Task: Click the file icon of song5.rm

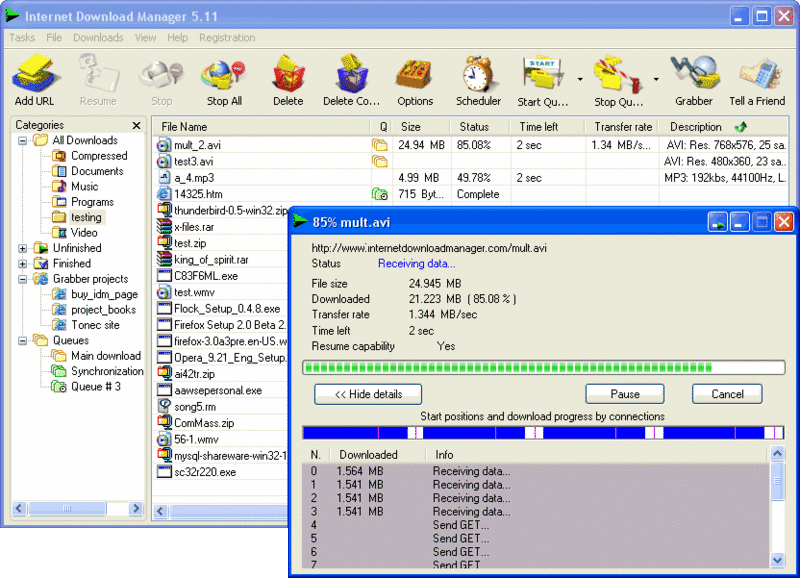Action: pos(164,406)
